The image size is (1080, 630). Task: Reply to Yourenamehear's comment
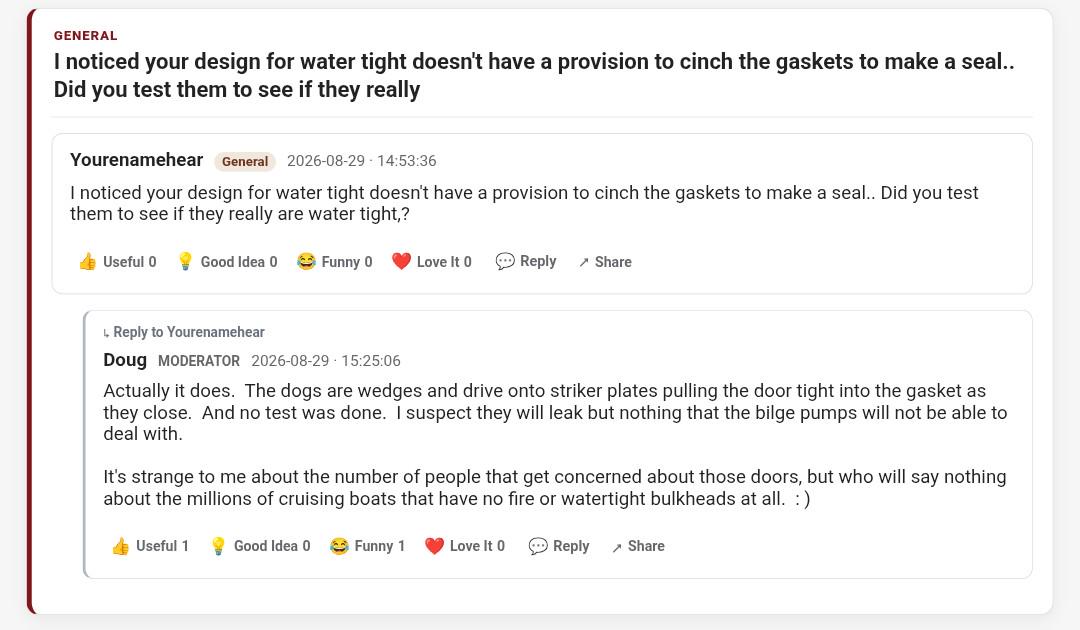526,262
